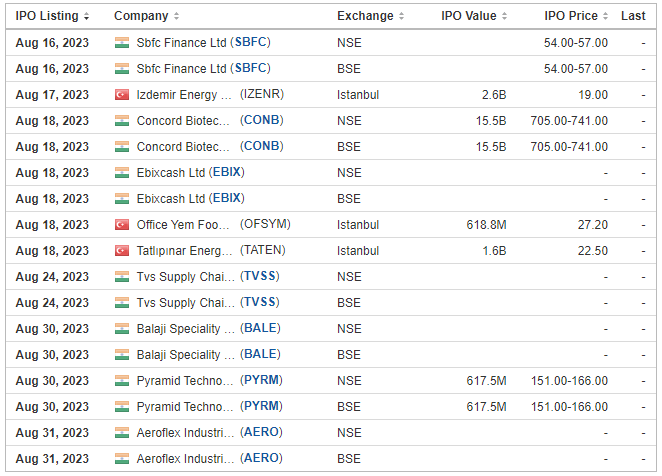Open SBFC ticker link in NSE row
The width and height of the screenshot is (662, 476).
[251, 42]
